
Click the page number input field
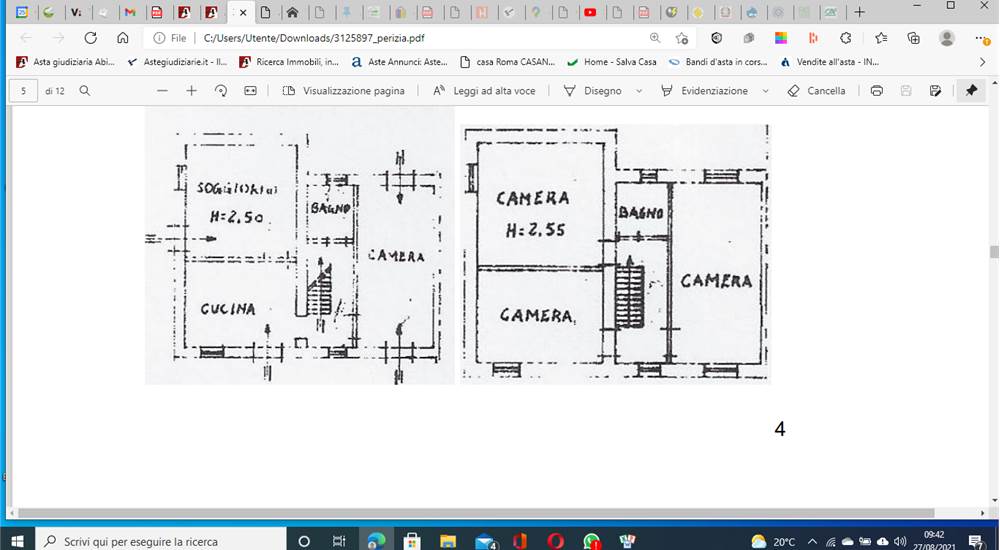[x=24, y=91]
